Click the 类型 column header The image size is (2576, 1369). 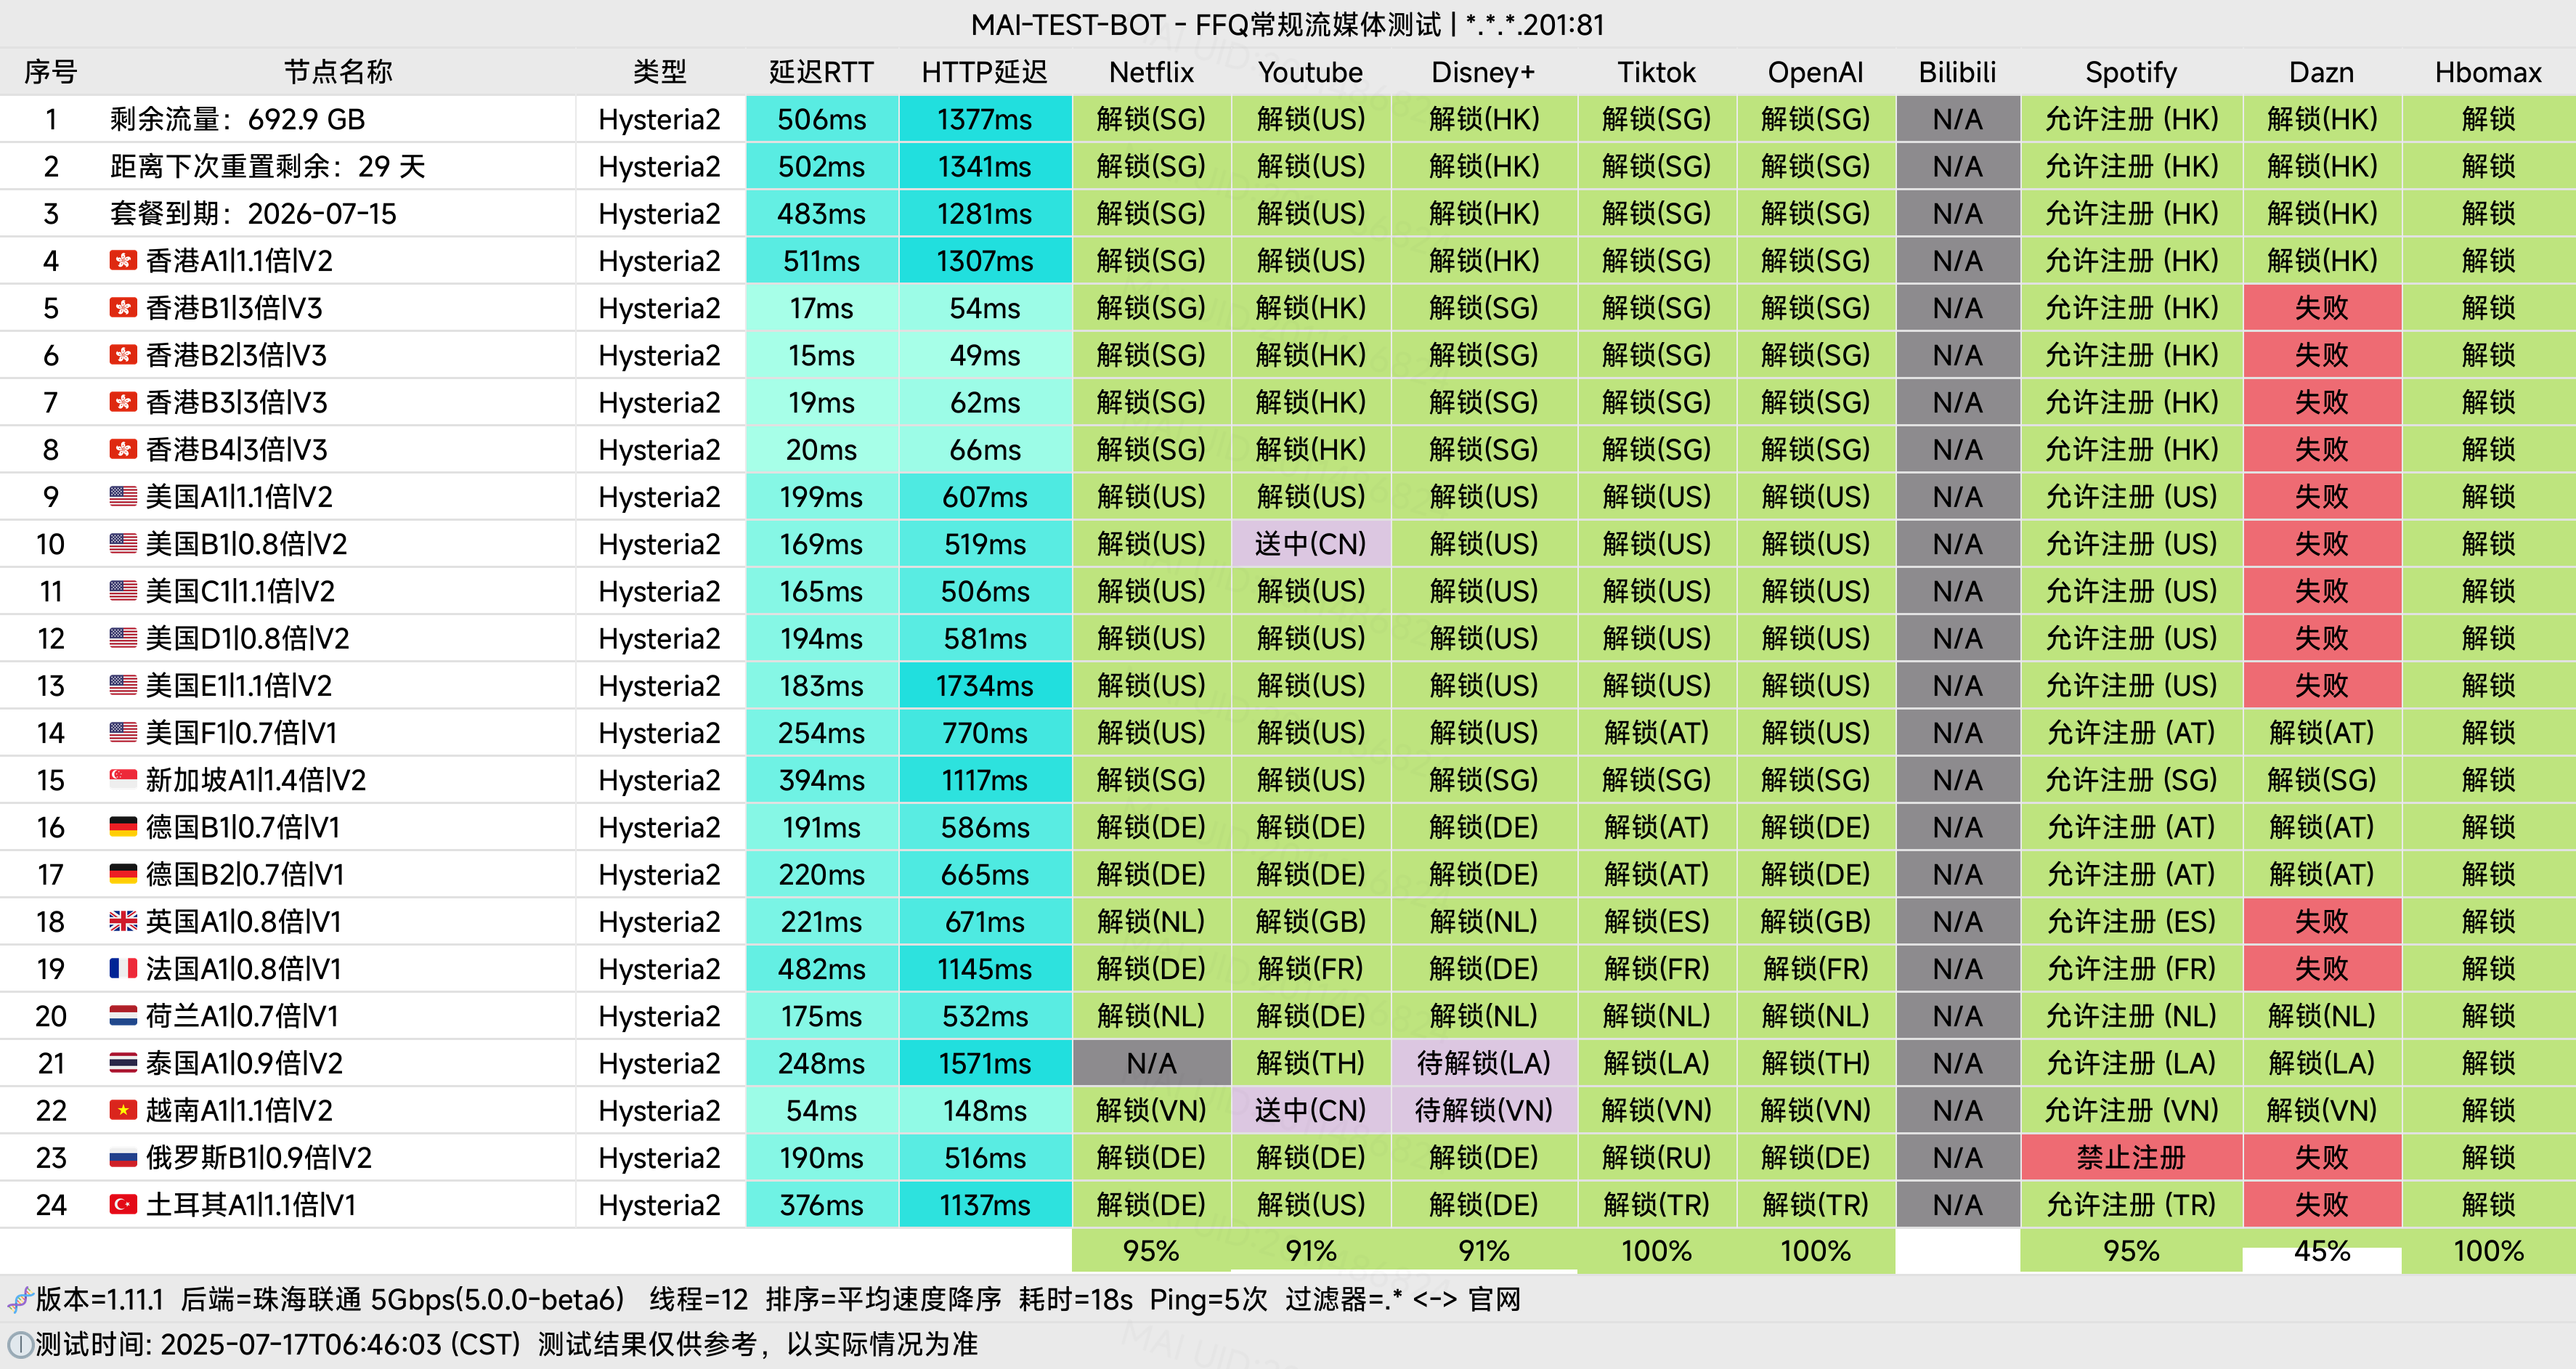(x=660, y=72)
